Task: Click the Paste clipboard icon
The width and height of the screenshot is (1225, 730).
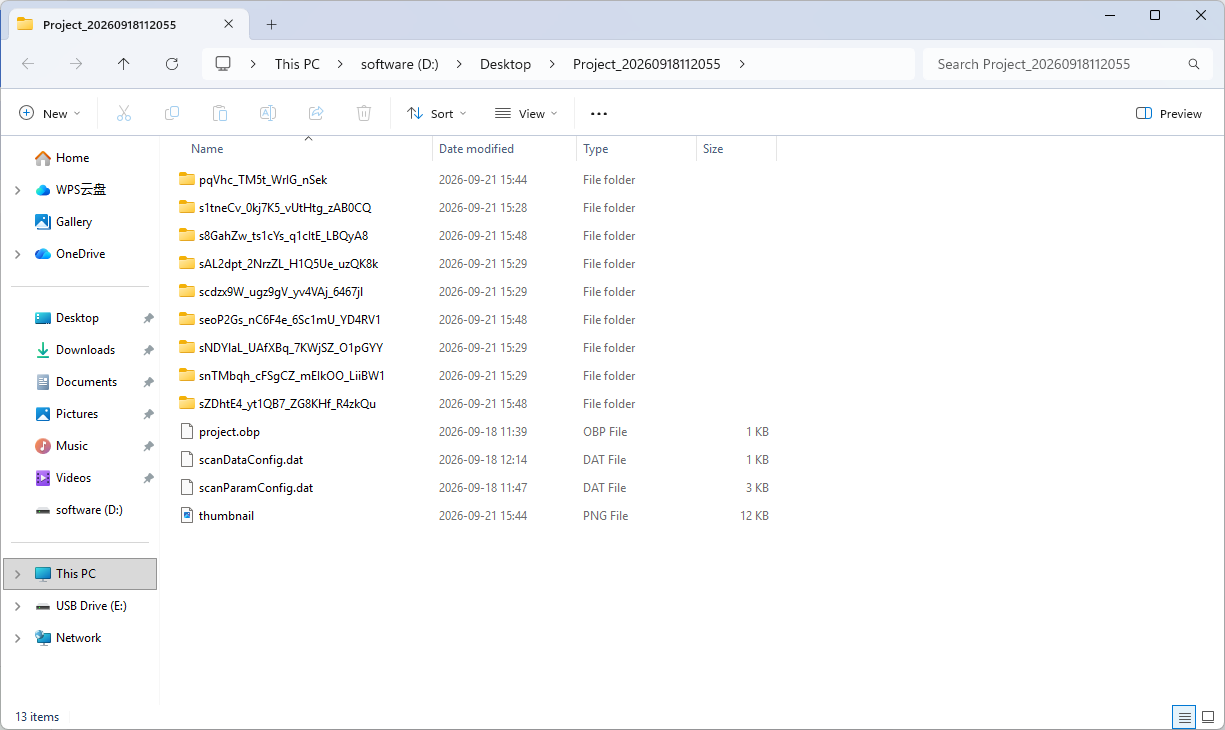Action: 220,114
